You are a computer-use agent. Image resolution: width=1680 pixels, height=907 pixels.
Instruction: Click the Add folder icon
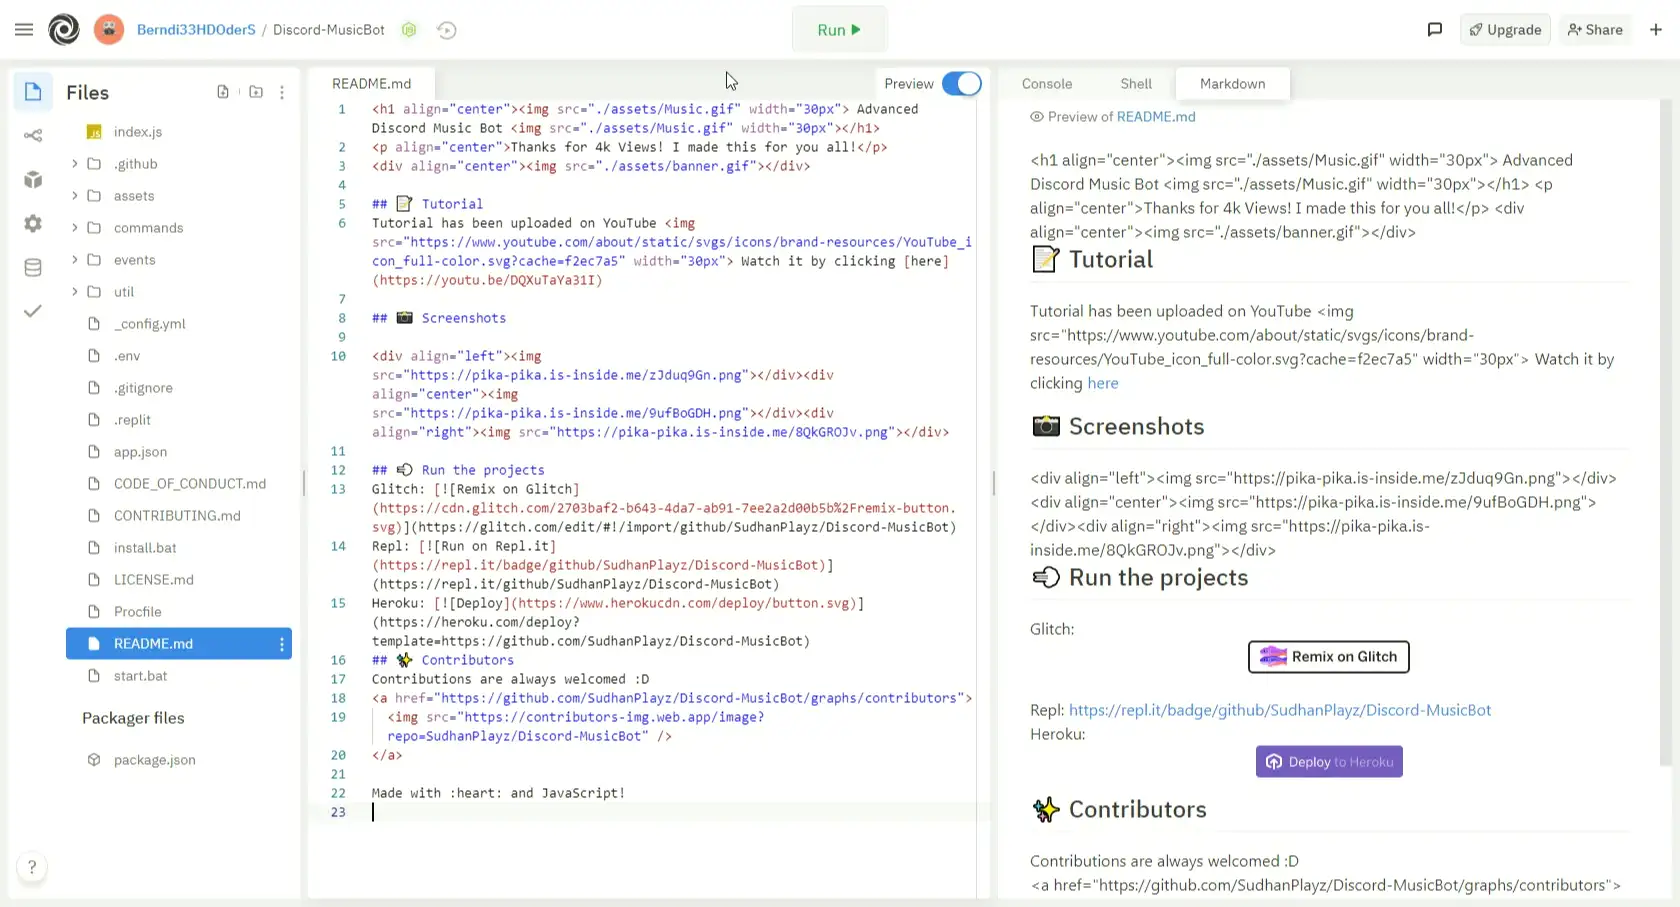coord(256,92)
